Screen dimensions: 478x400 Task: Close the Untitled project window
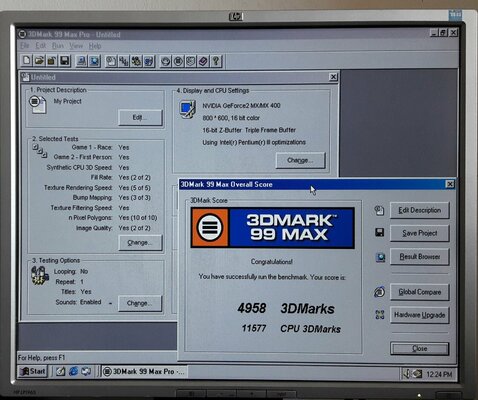click(333, 77)
